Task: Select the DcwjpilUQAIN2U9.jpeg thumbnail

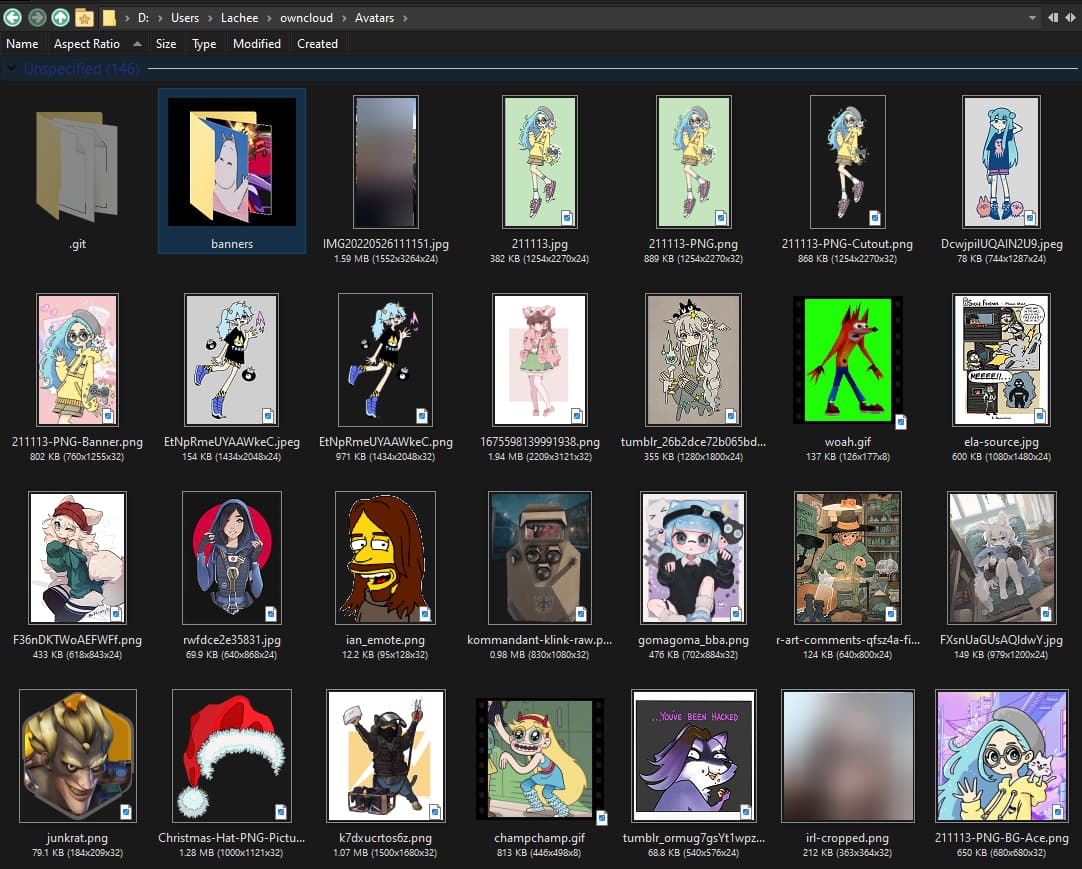Action: click(x=1001, y=162)
